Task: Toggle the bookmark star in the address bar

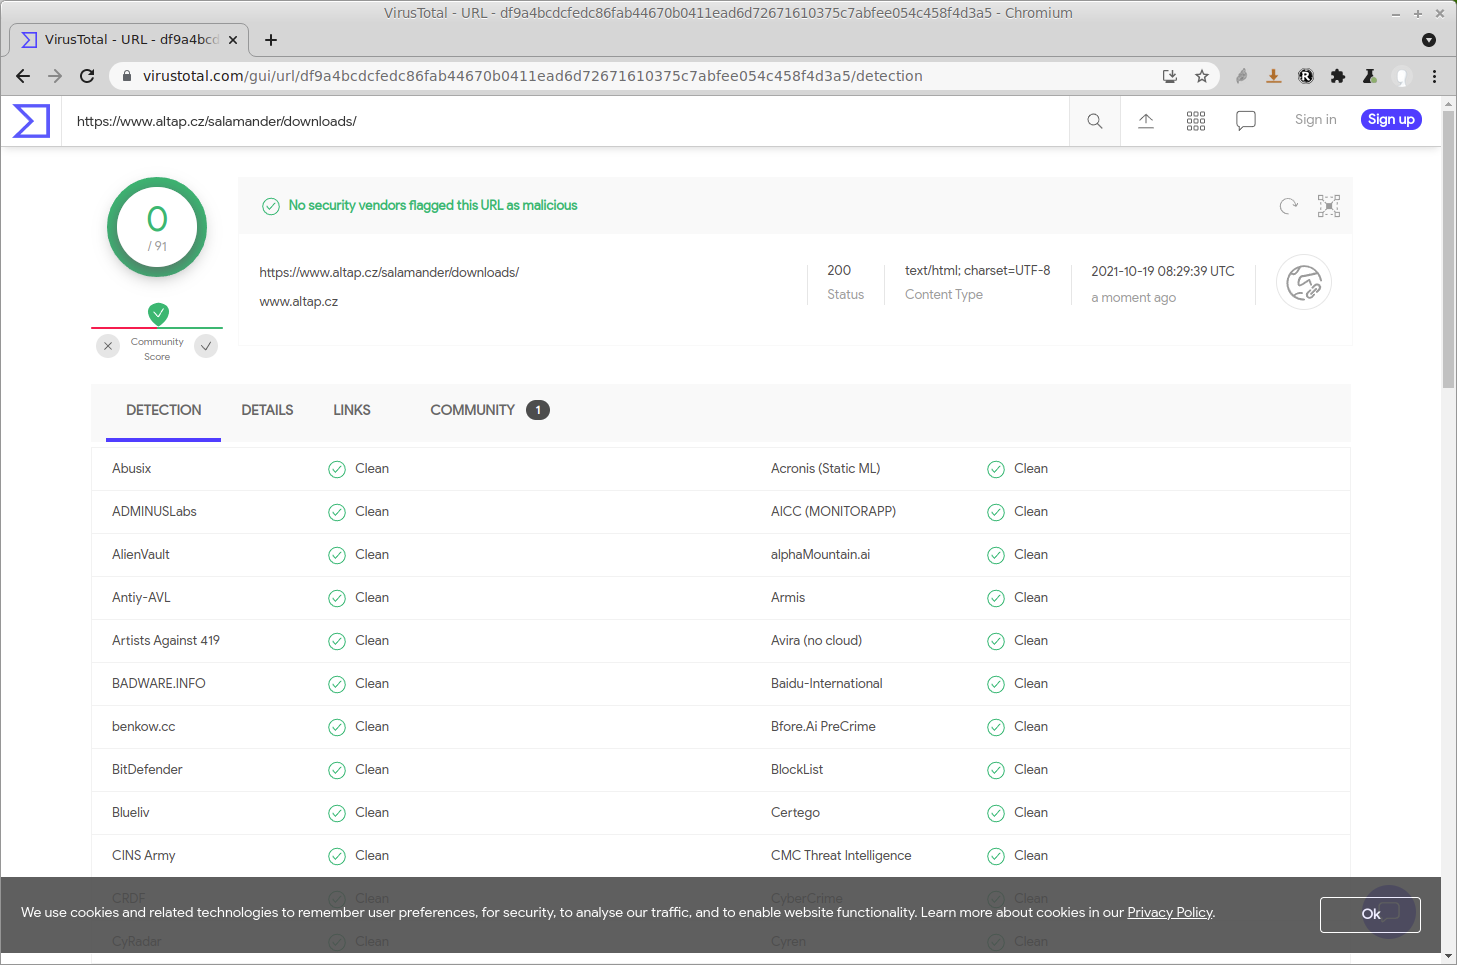Action: [1202, 76]
